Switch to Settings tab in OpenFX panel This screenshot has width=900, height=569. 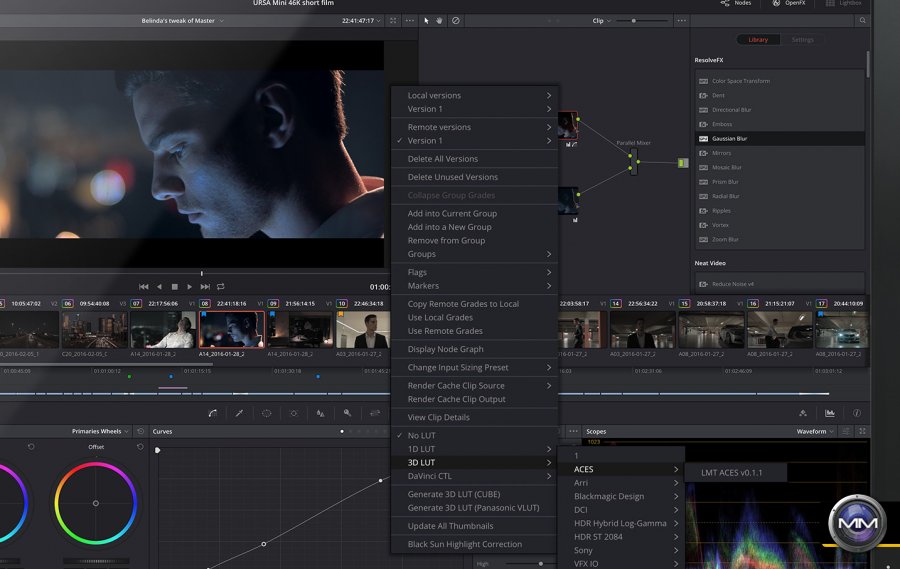[802, 40]
